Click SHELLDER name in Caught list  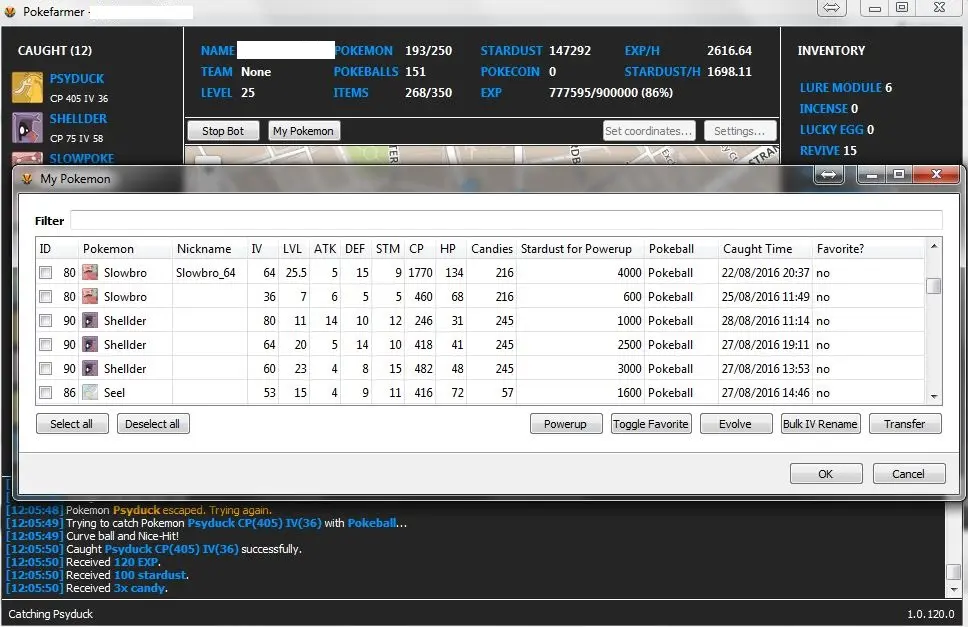click(x=78, y=118)
